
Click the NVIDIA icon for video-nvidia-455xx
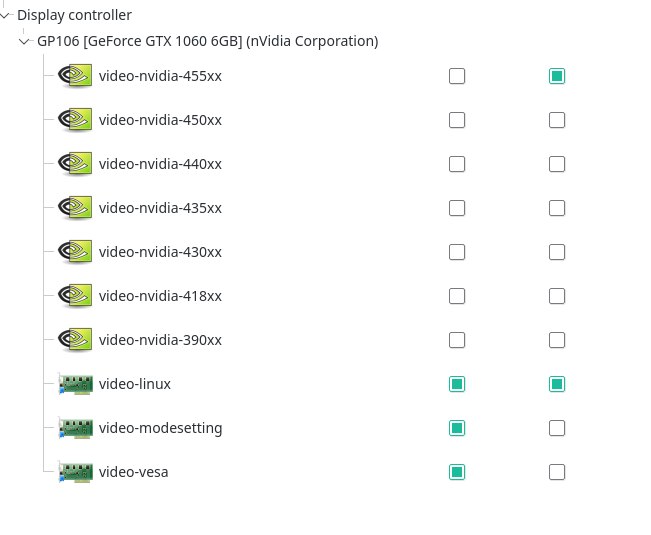pyautogui.click(x=75, y=76)
